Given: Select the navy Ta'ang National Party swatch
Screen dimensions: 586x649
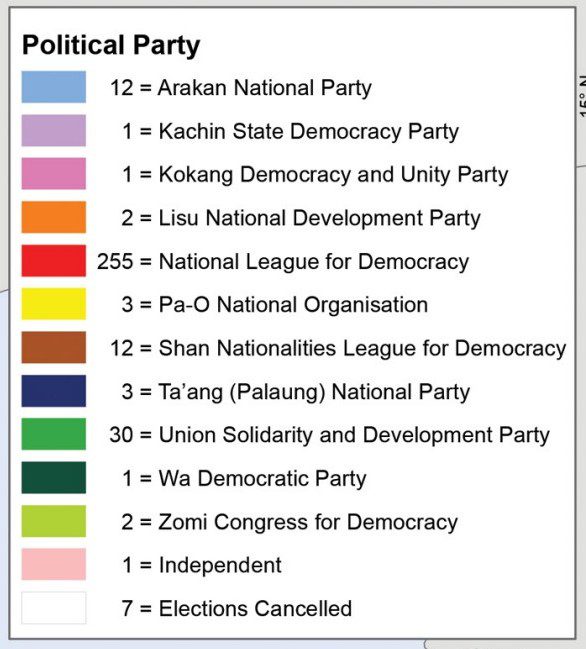Looking at the screenshot, I should click(54, 391).
